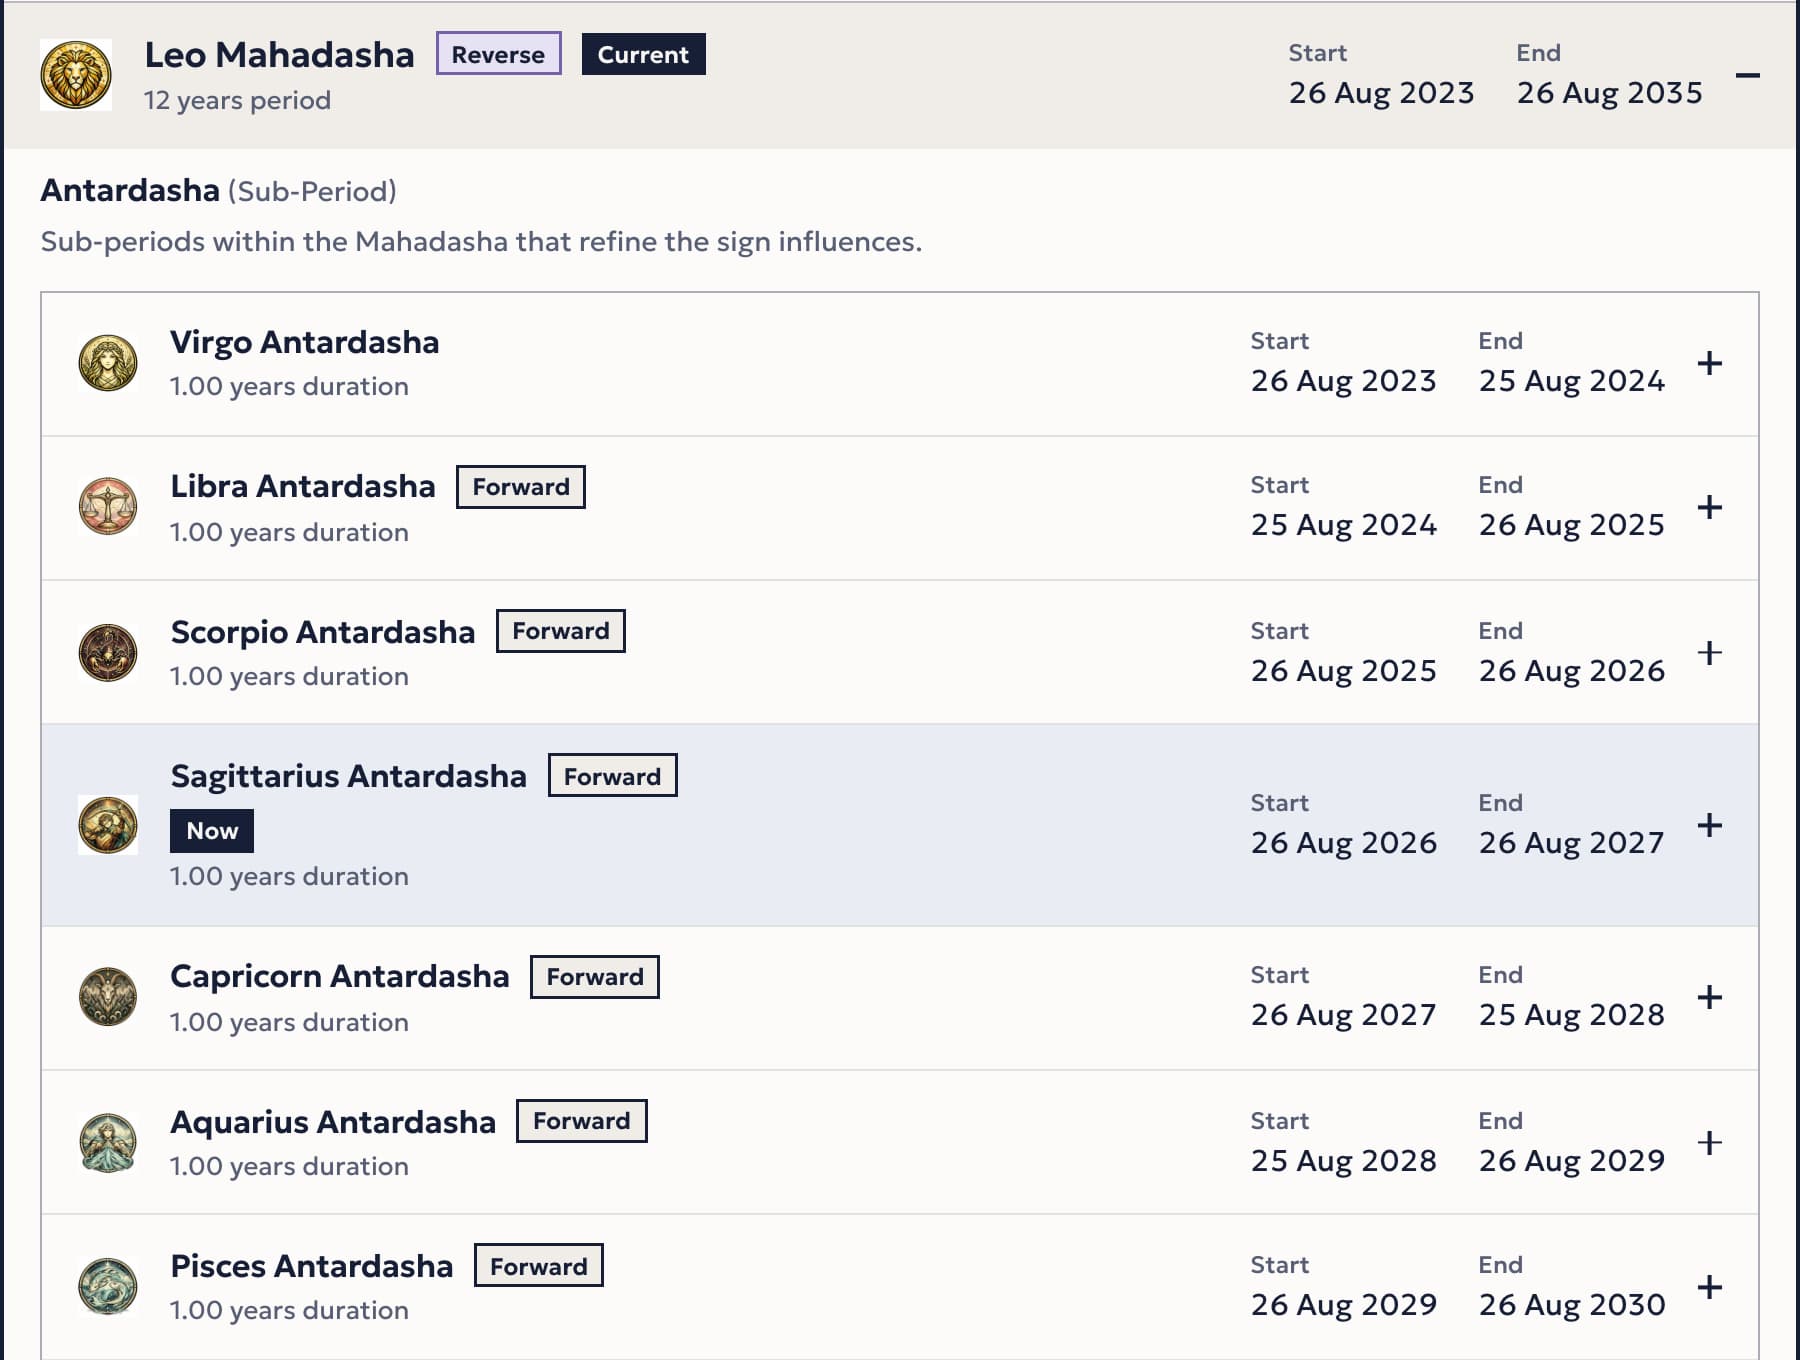Screen dimensions: 1800x1360
Task: Click the Leo lion zodiac icon
Action: (76, 75)
